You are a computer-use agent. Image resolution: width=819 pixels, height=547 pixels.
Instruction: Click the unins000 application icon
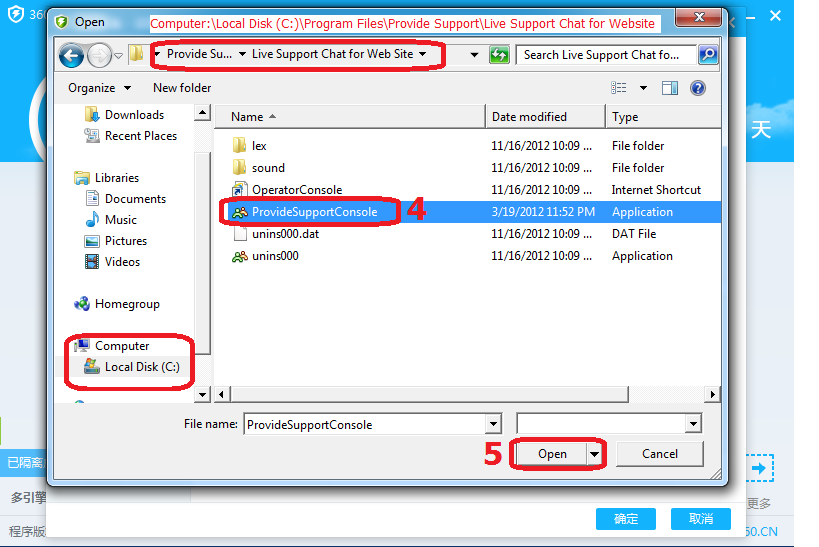click(240, 256)
